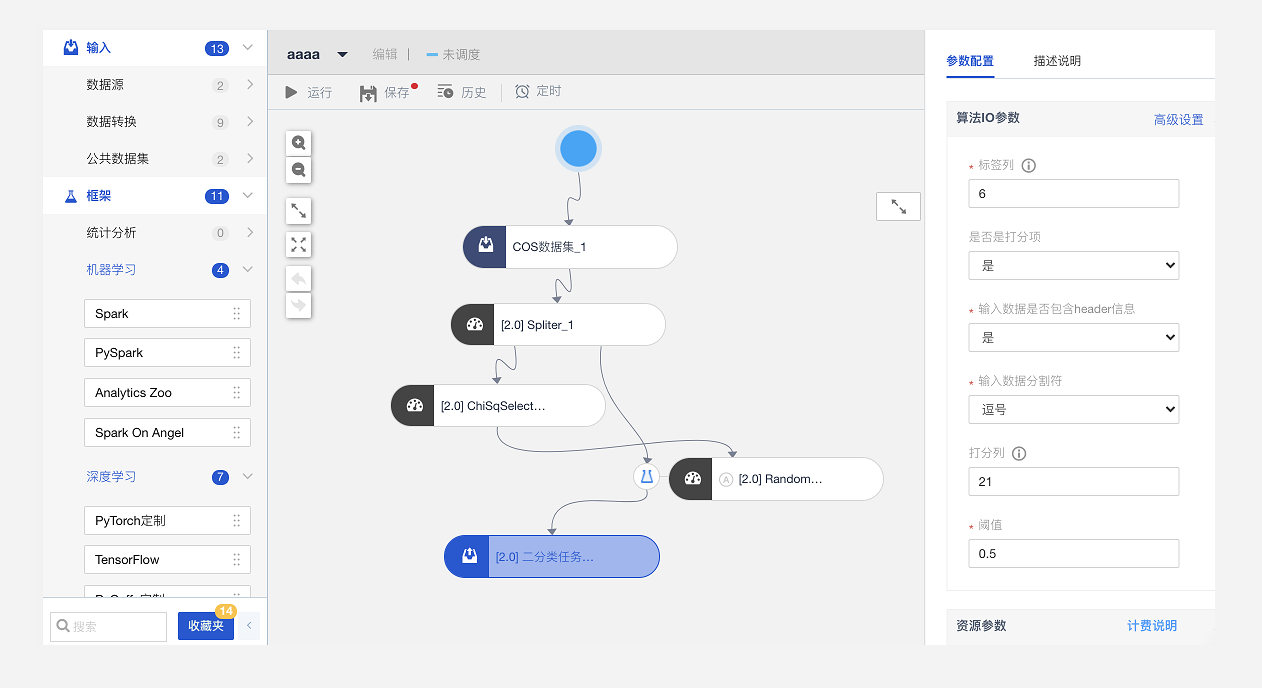Viewport: 1262px width, 688px height.
Task: Switch to the 描述说明 tab
Action: (x=1057, y=61)
